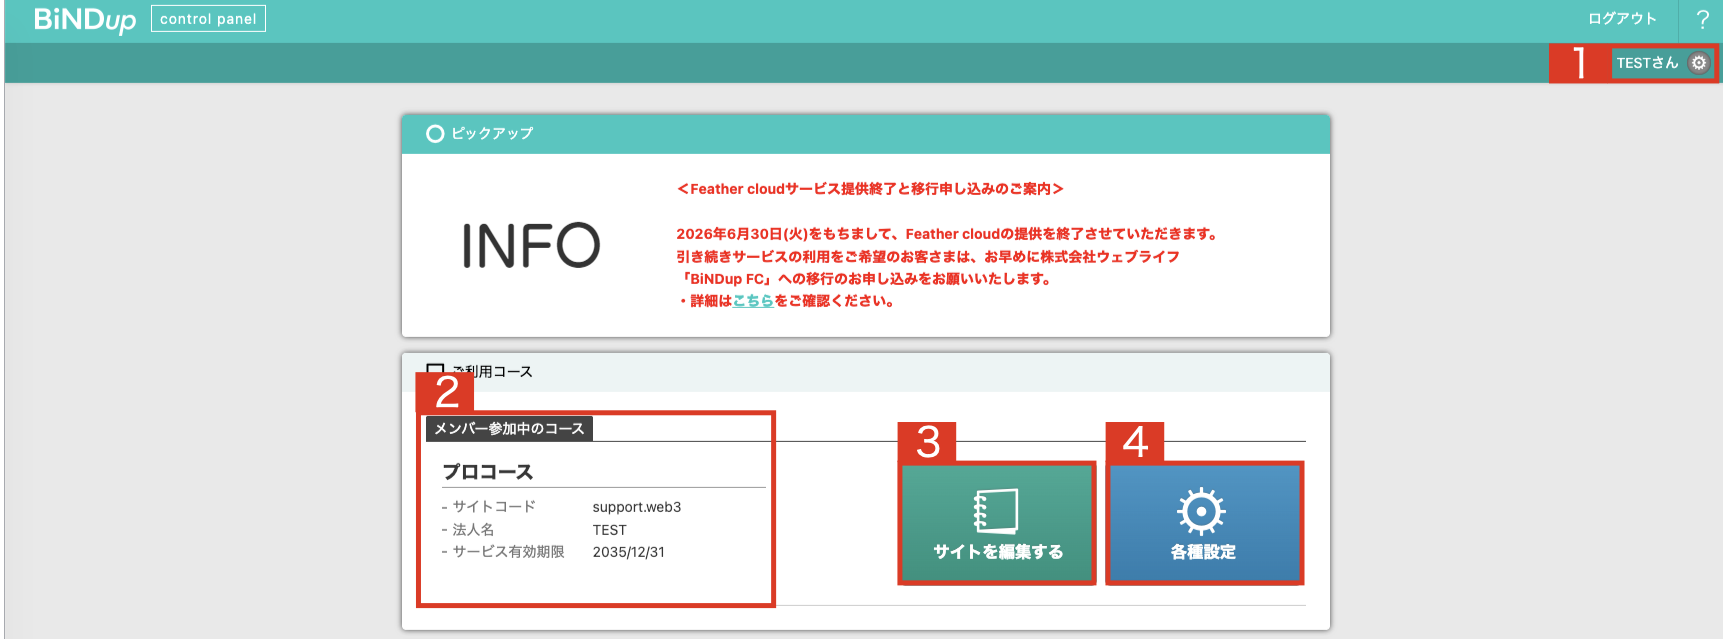Click the service expiry date 2035/12/31
The height and width of the screenshot is (639, 1723).
click(629, 552)
